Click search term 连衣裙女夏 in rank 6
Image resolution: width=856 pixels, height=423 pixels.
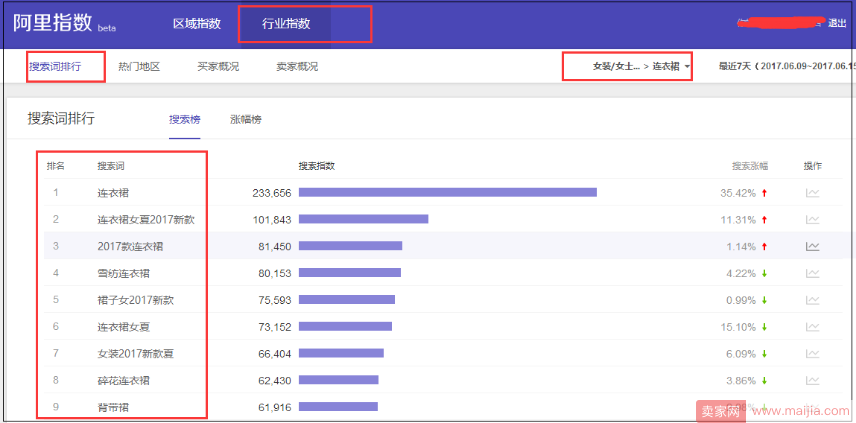(x=123, y=327)
